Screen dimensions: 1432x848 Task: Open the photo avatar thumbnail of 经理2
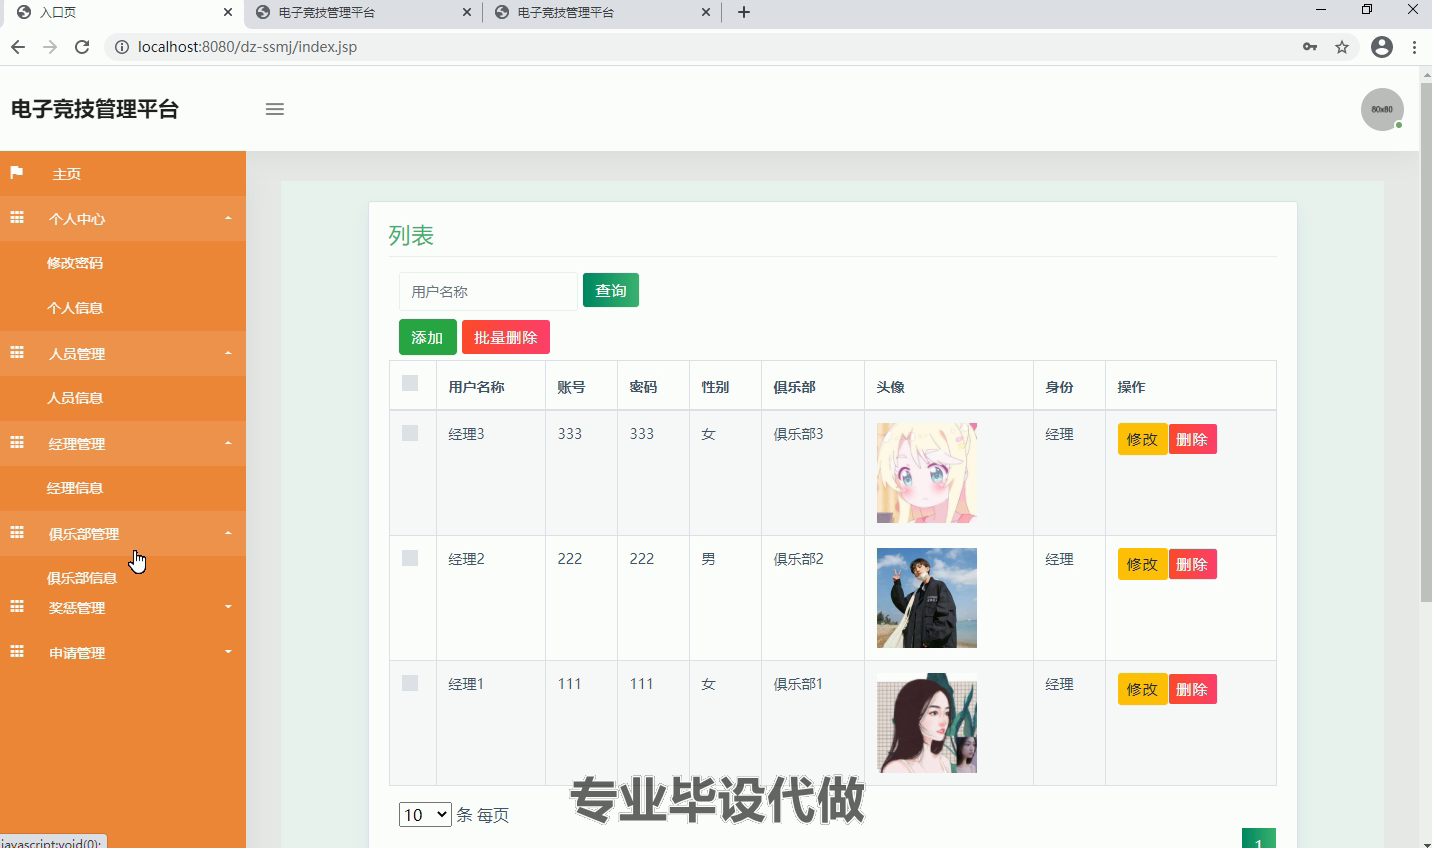(927, 598)
